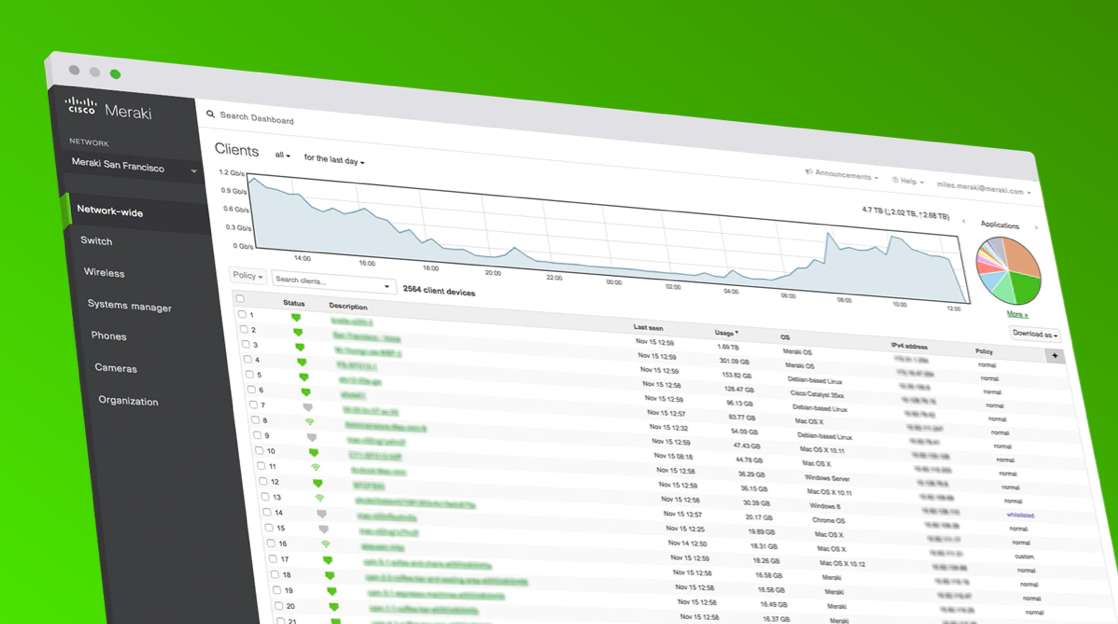Open the 'all' clients filter dropdown
This screenshot has width=1118, height=624.
(x=282, y=155)
